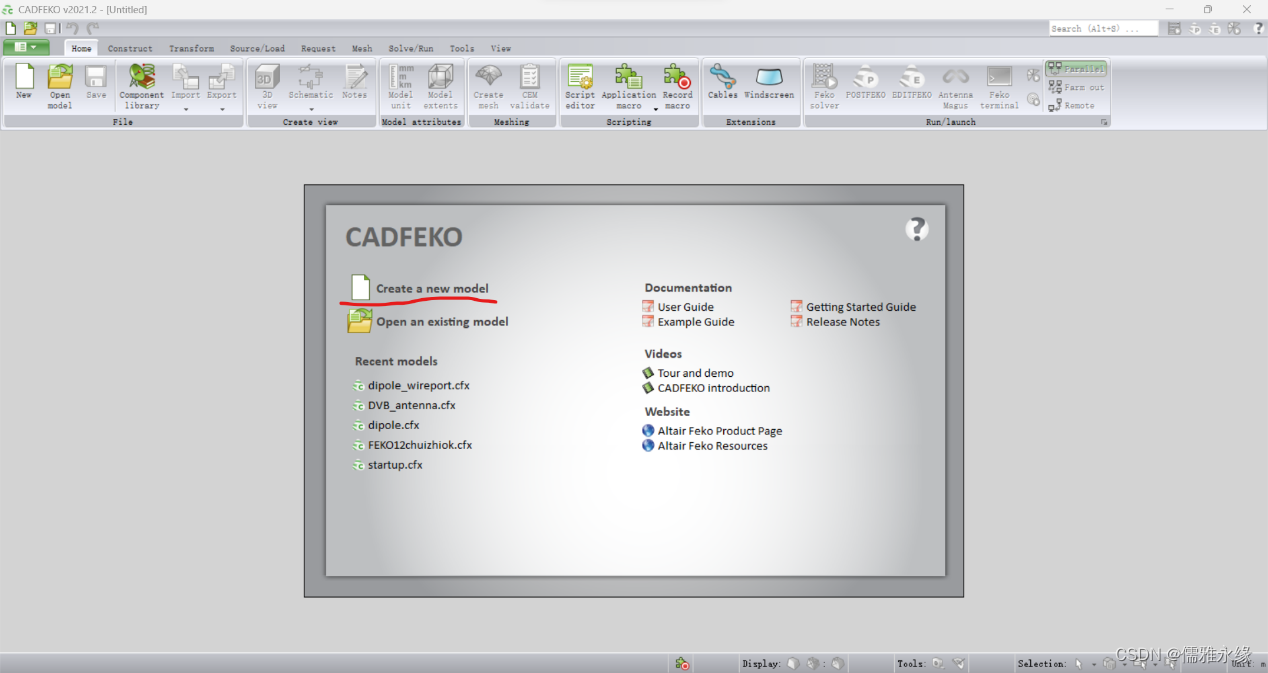Toggle the Farm out run option
The image size is (1268, 673).
coord(1076,87)
